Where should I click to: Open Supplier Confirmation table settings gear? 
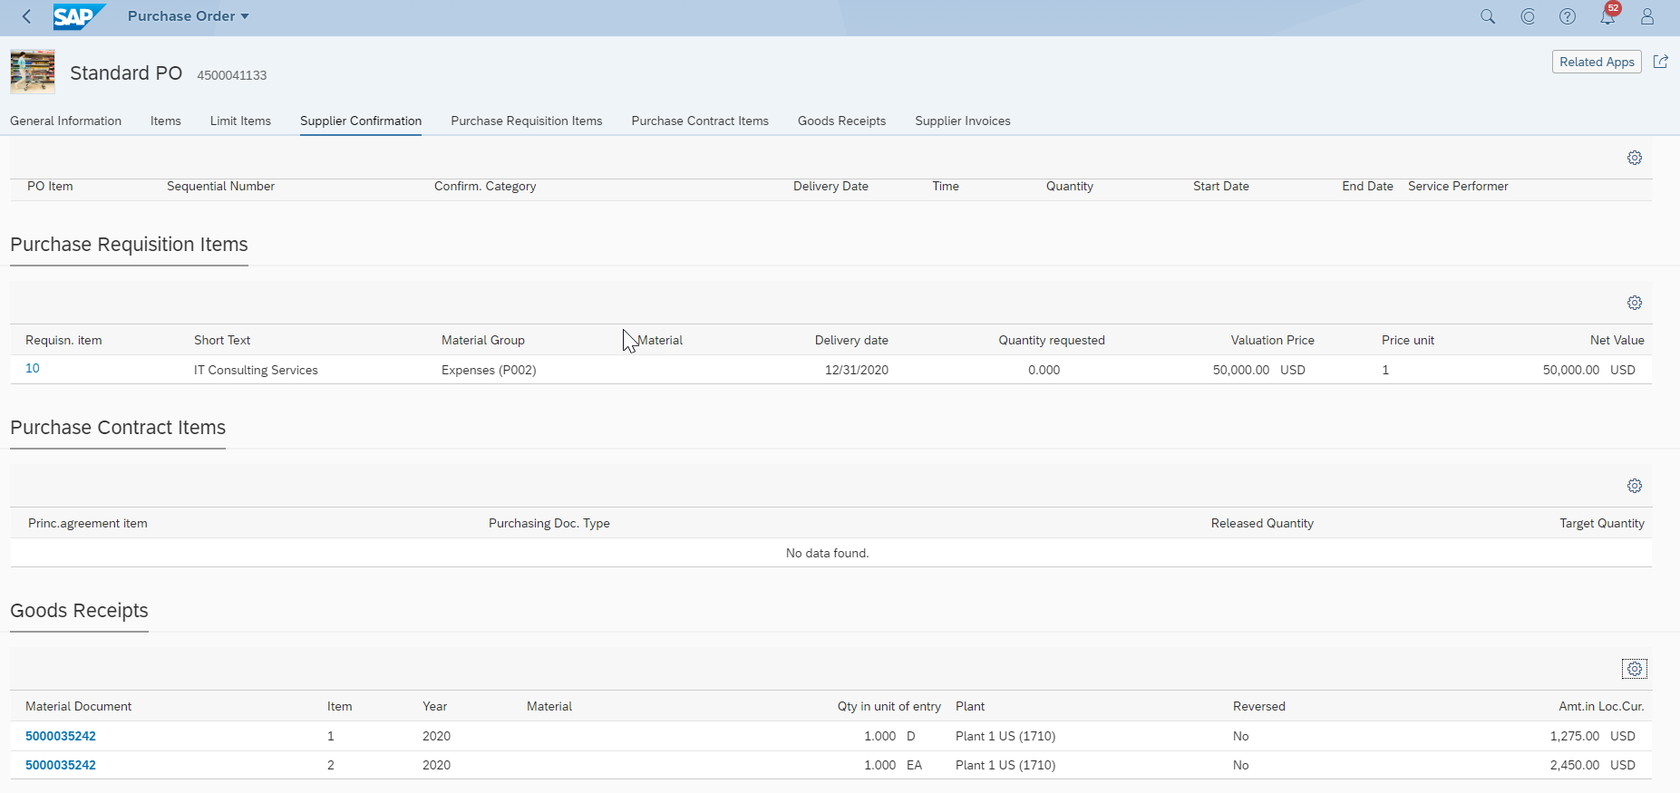(x=1635, y=158)
